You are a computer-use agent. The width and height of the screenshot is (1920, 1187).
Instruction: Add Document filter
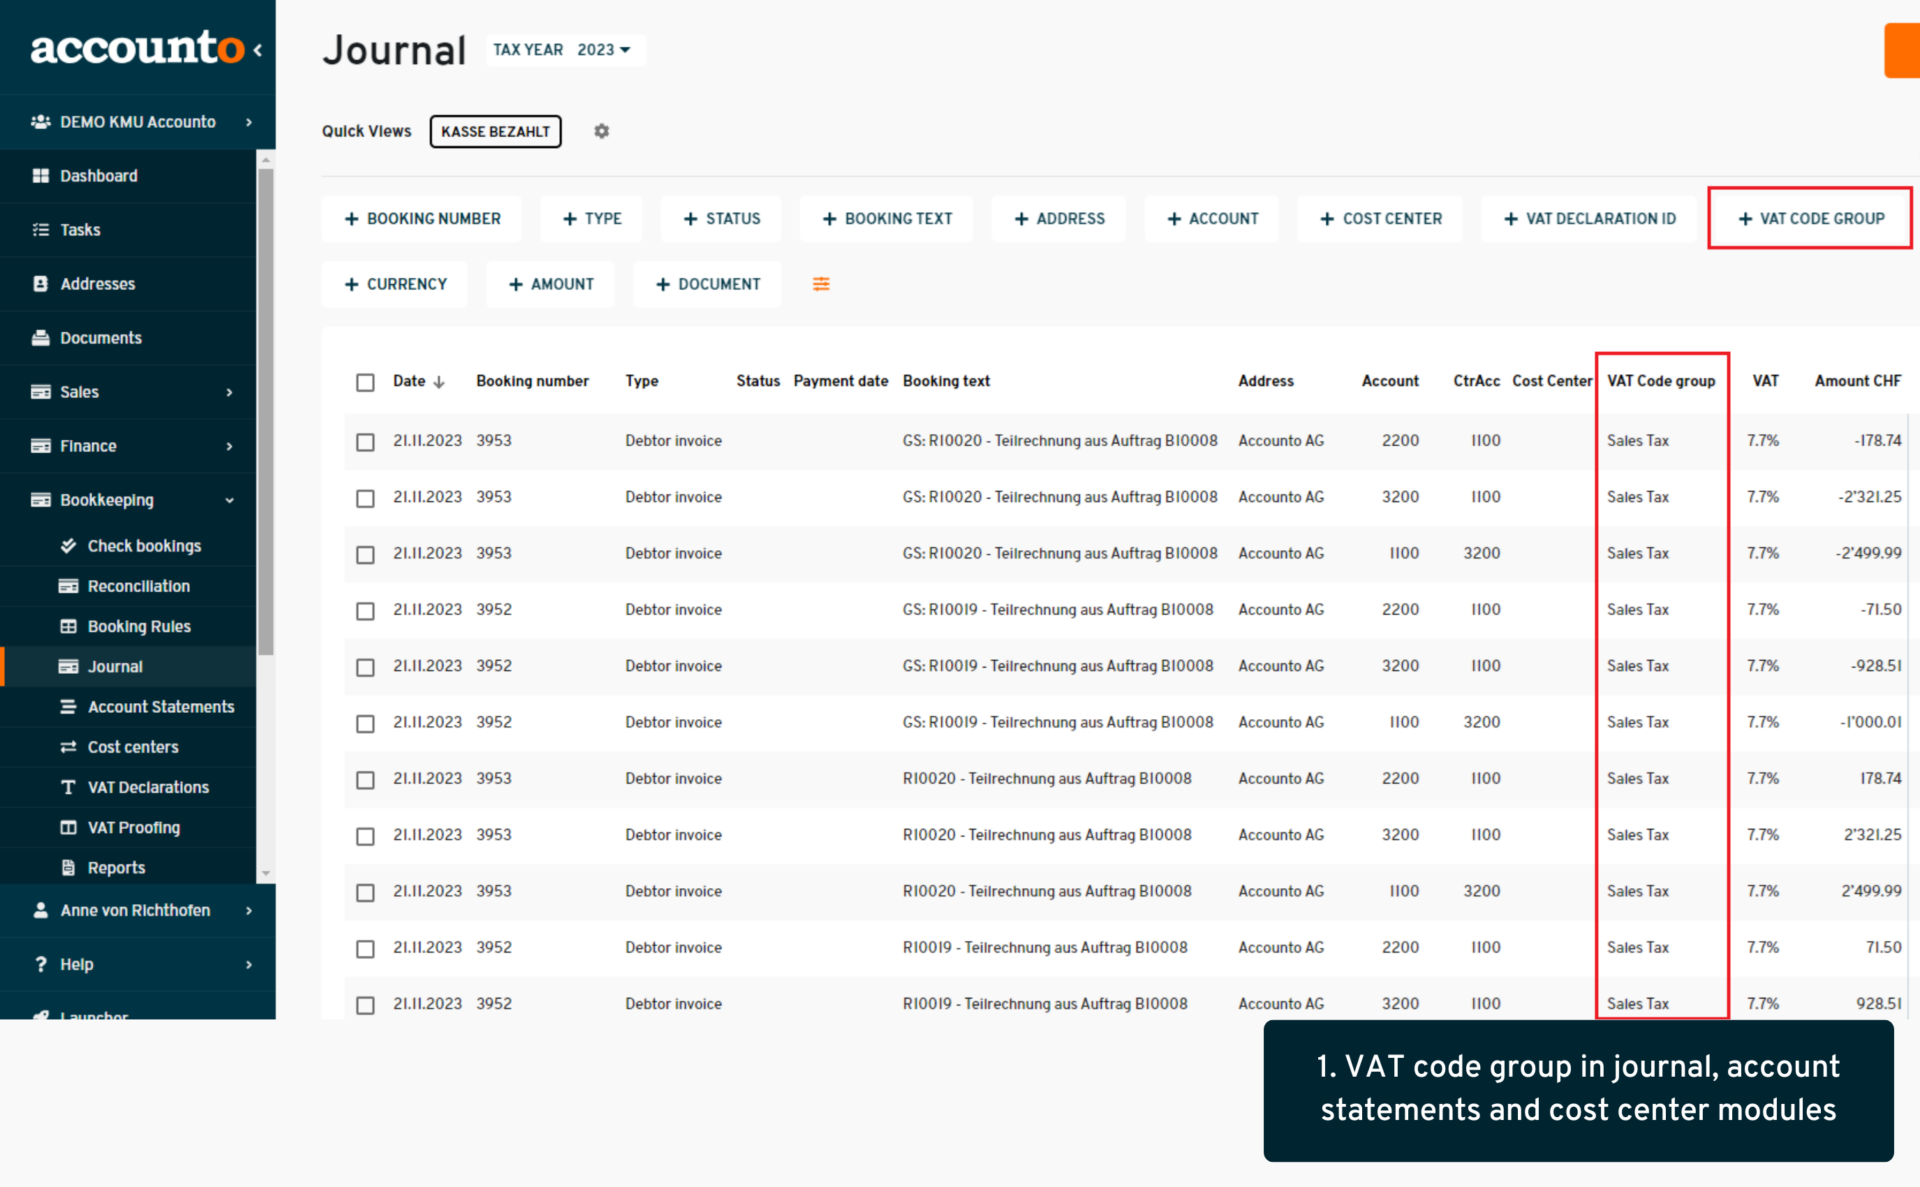point(708,284)
